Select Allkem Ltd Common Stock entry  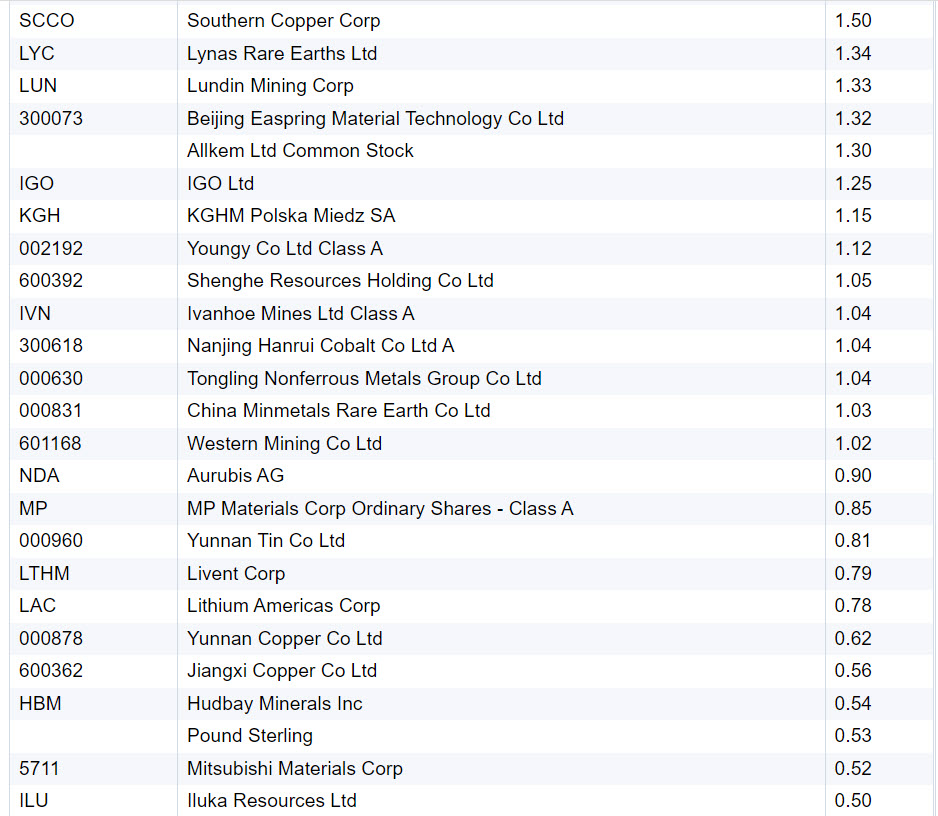point(300,151)
